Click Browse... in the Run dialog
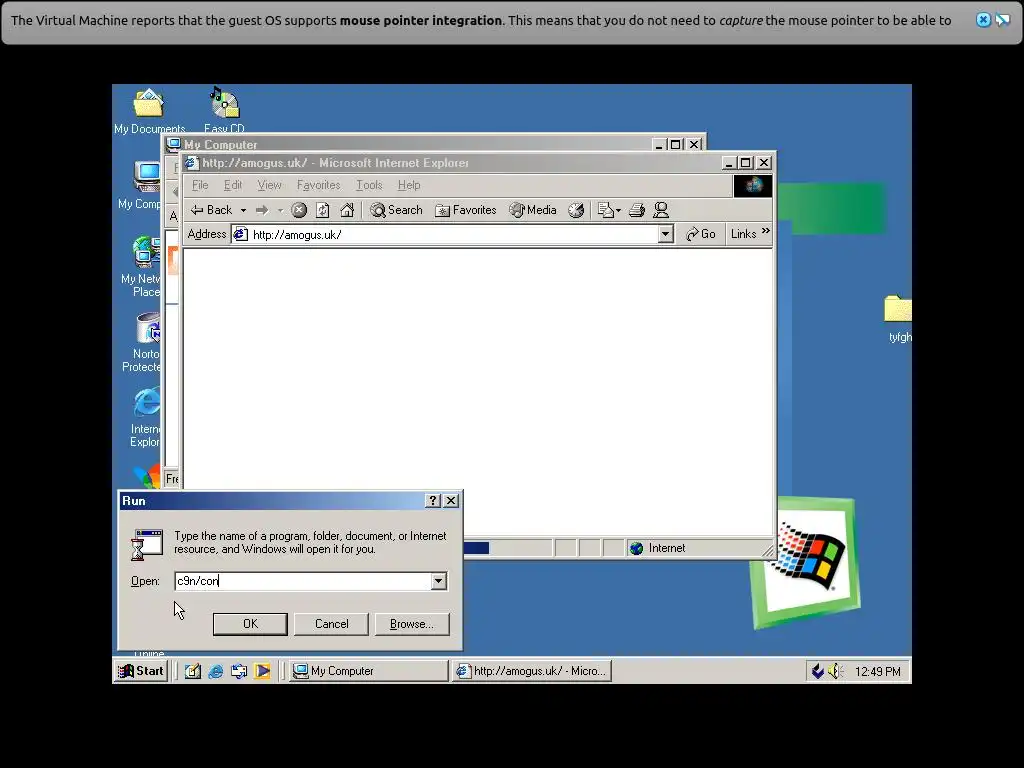Screen dimensions: 1024x768 coord(412,624)
